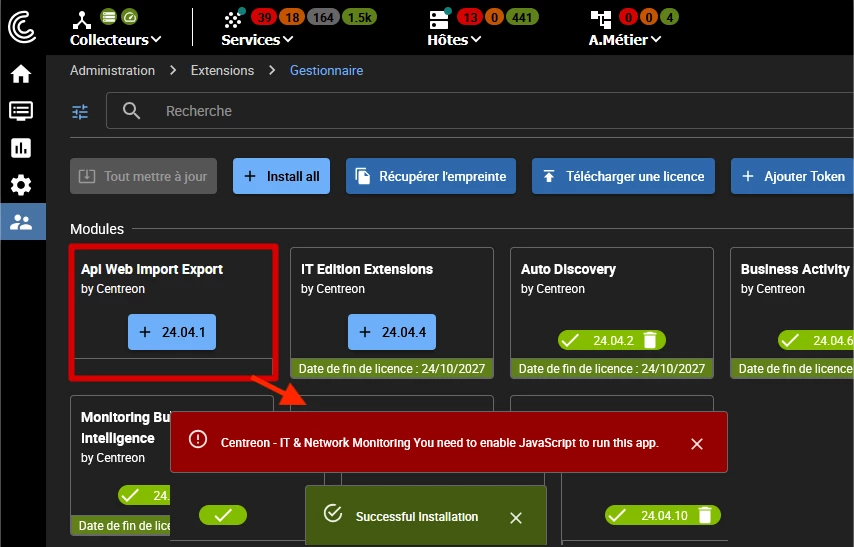Go to Administration breadcrumb
Image resolution: width=854 pixels, height=547 pixels.
112,70
